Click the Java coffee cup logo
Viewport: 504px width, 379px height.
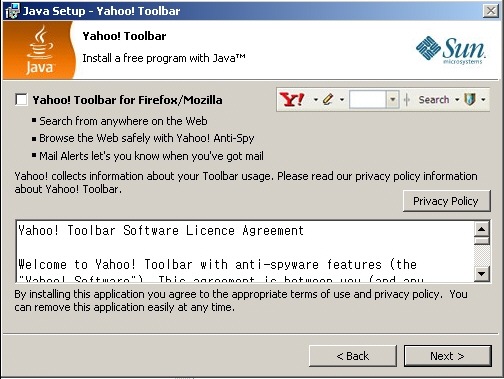click(x=40, y=50)
